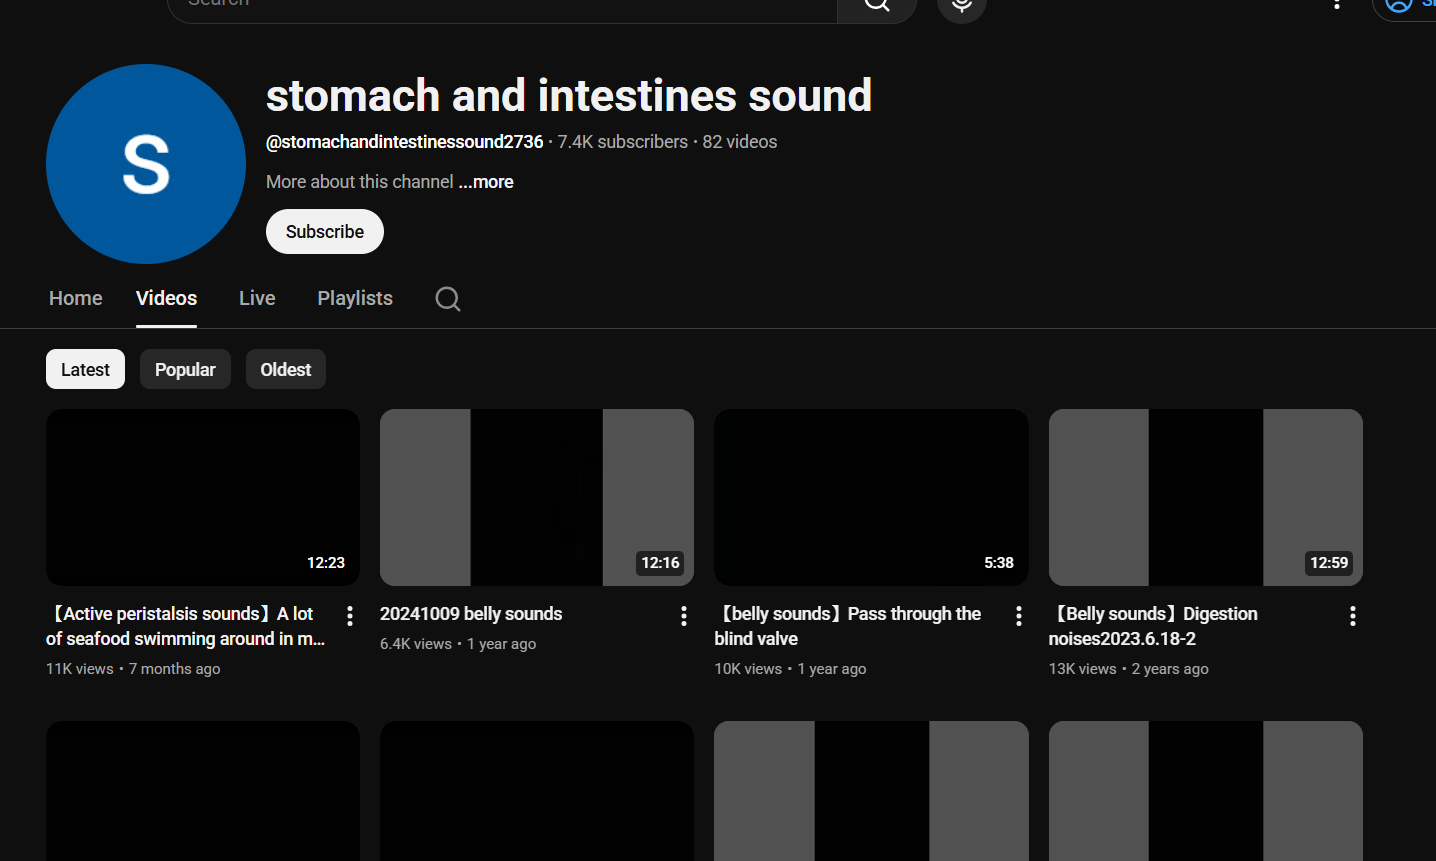Go to the Live tab

pyautogui.click(x=257, y=298)
